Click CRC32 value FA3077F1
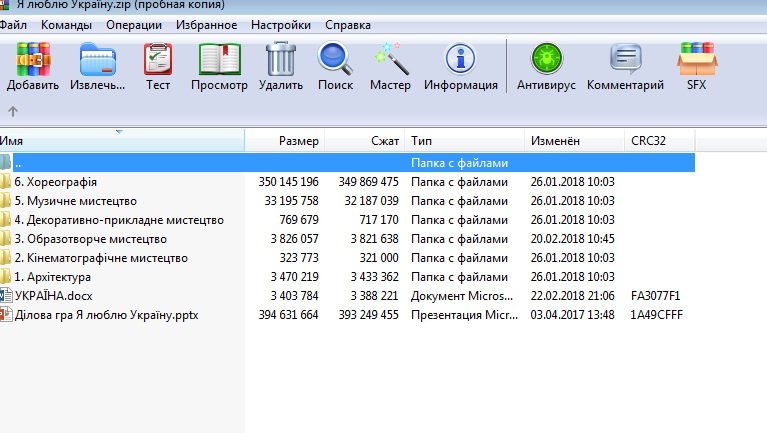The height and width of the screenshot is (433, 767). coord(655,296)
